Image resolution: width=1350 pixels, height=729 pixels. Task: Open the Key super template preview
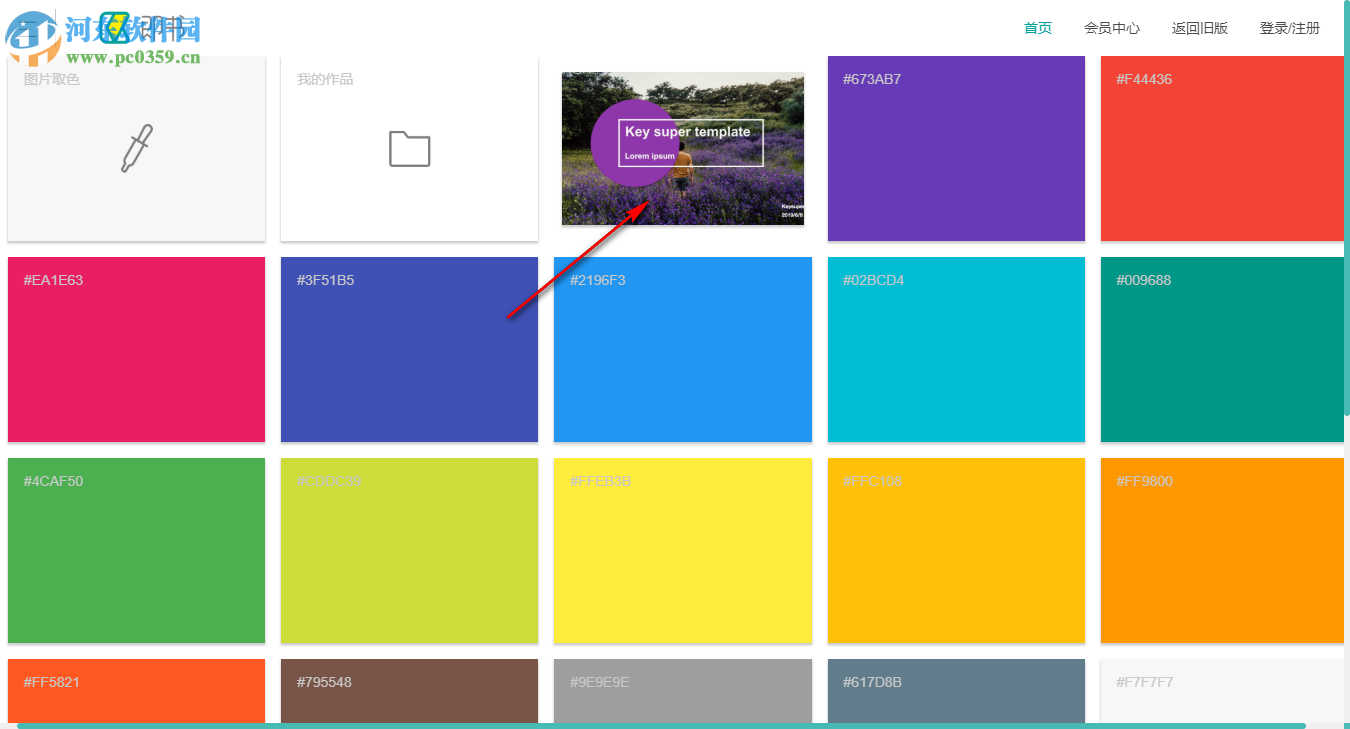683,148
